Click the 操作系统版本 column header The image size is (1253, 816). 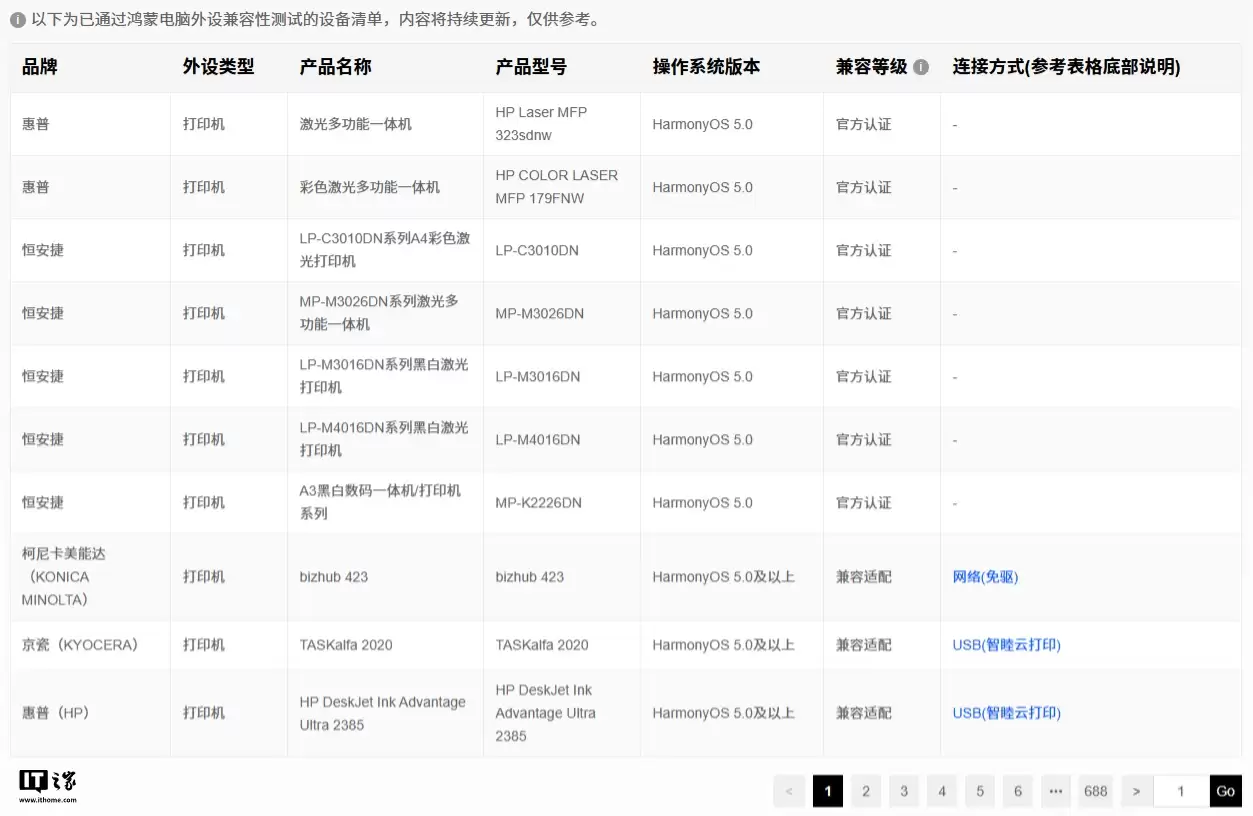pos(705,66)
